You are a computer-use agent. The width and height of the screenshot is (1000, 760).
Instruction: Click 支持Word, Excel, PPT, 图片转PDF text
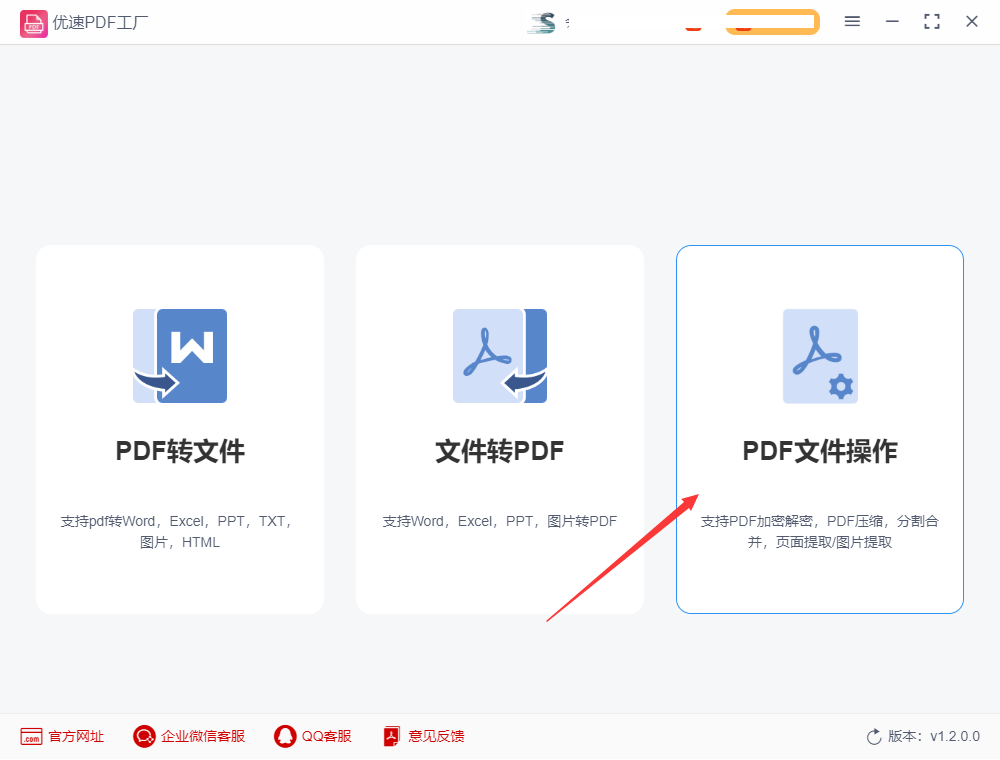[500, 521]
